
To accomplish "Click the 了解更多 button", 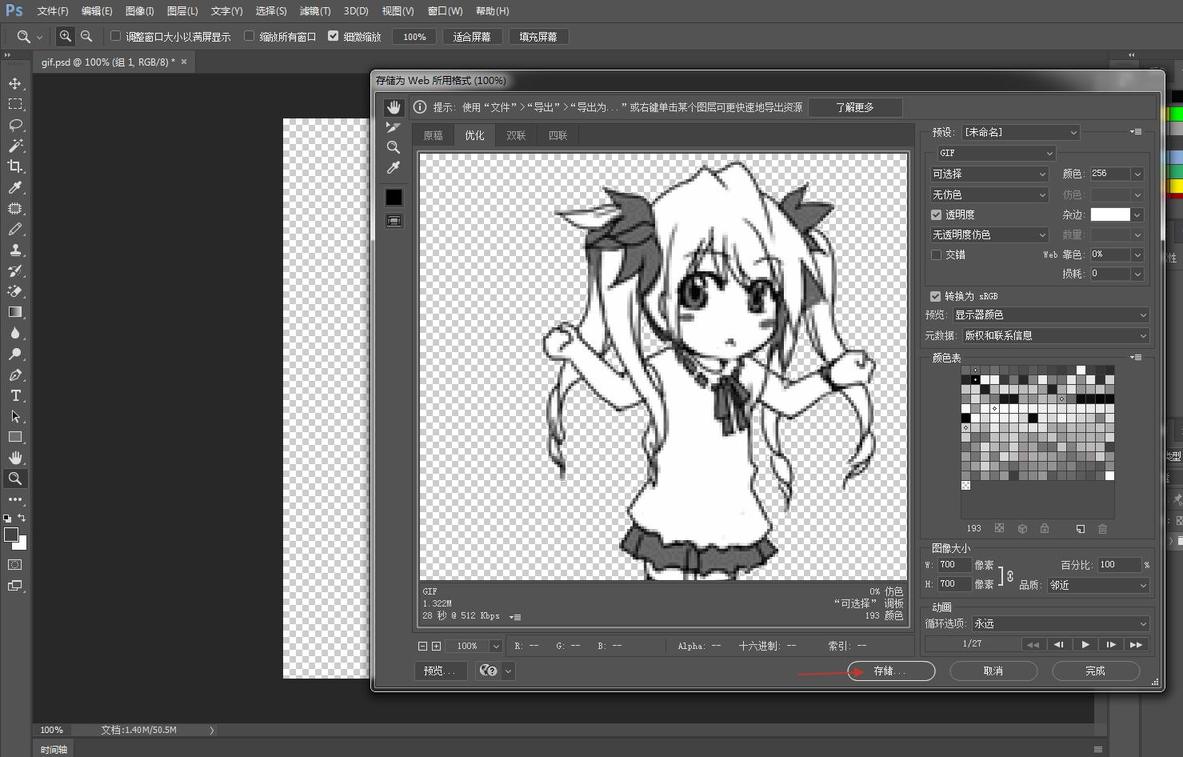I will click(x=855, y=107).
